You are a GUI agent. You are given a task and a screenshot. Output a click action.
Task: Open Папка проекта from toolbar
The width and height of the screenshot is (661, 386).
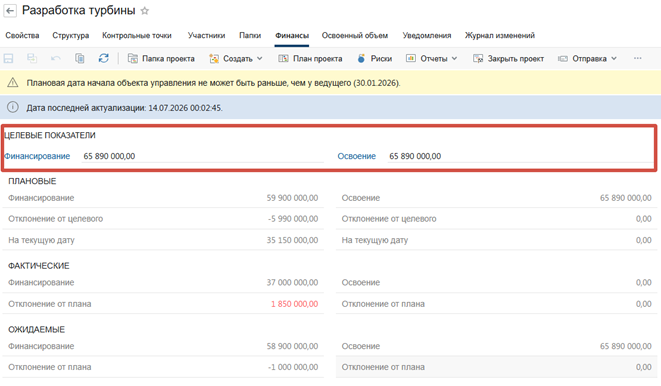point(161,59)
